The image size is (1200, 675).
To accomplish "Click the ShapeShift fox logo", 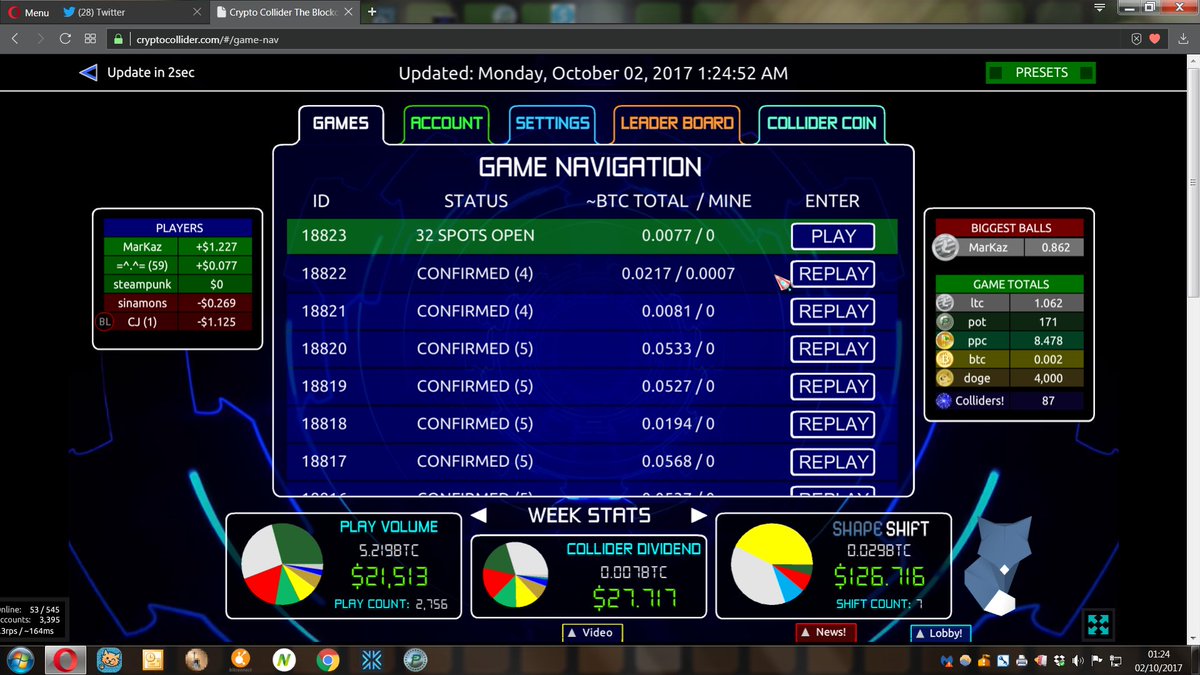I will coord(1003,566).
